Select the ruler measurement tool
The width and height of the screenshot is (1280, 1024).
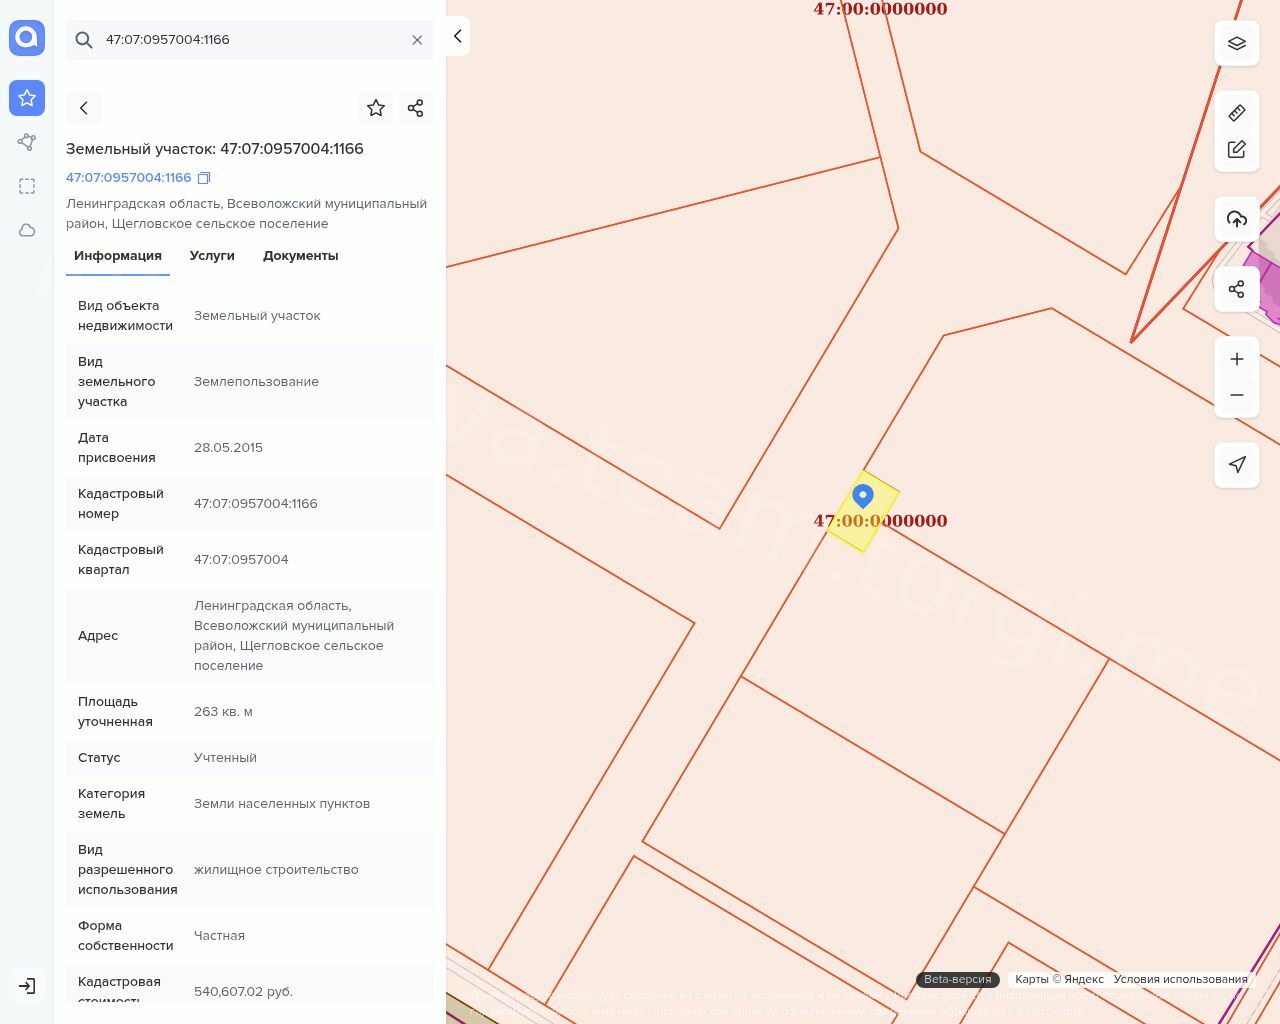[1237, 113]
